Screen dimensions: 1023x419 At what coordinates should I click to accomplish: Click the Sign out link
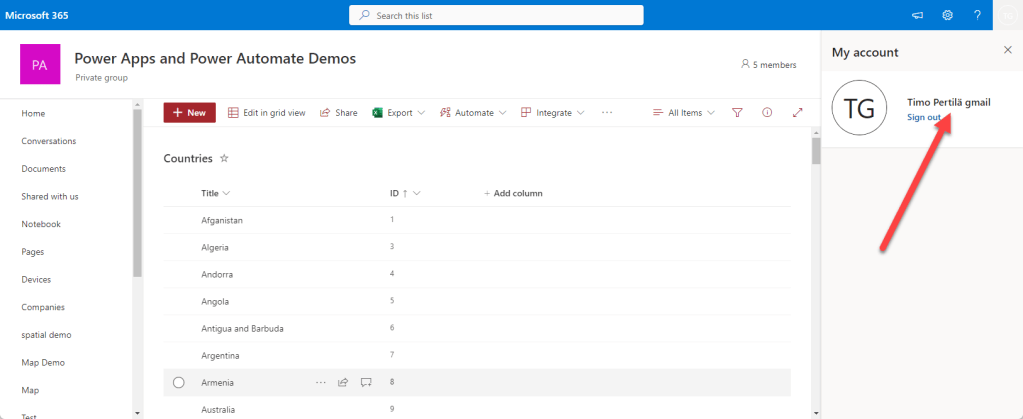click(x=923, y=117)
